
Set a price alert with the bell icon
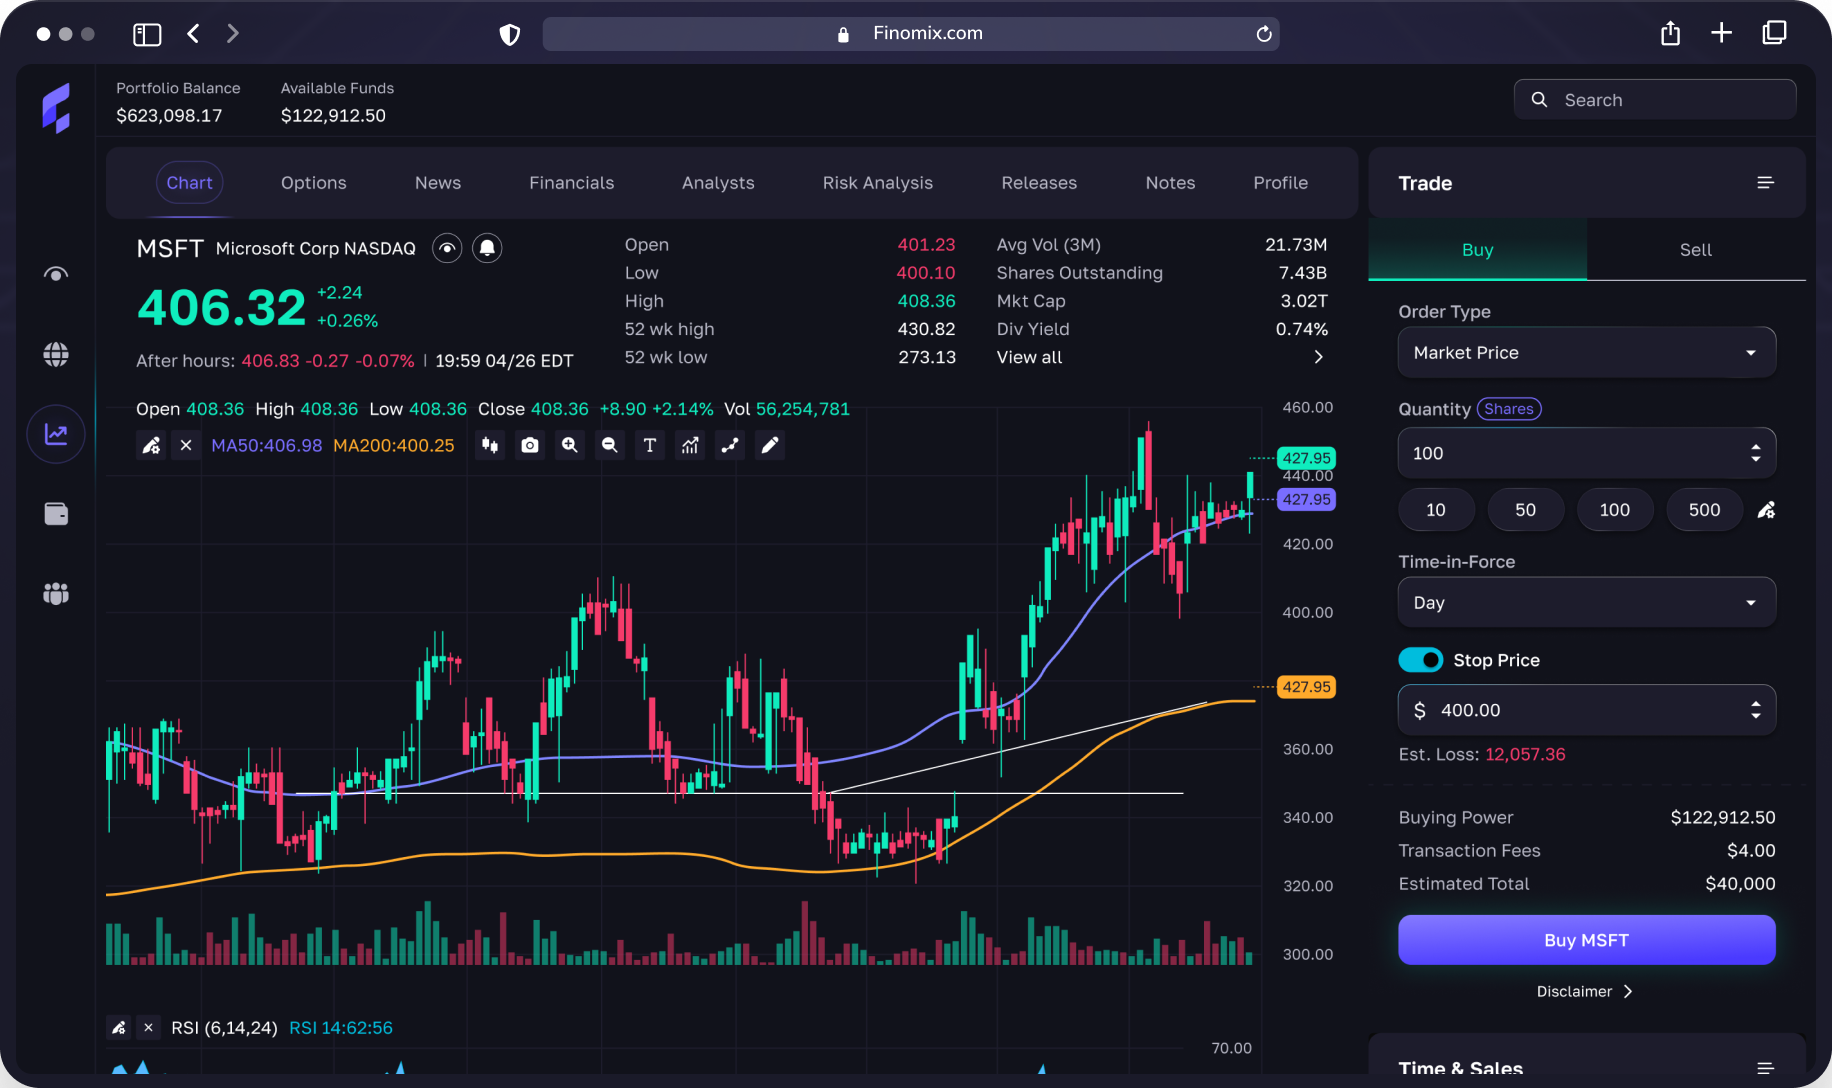[487, 248]
